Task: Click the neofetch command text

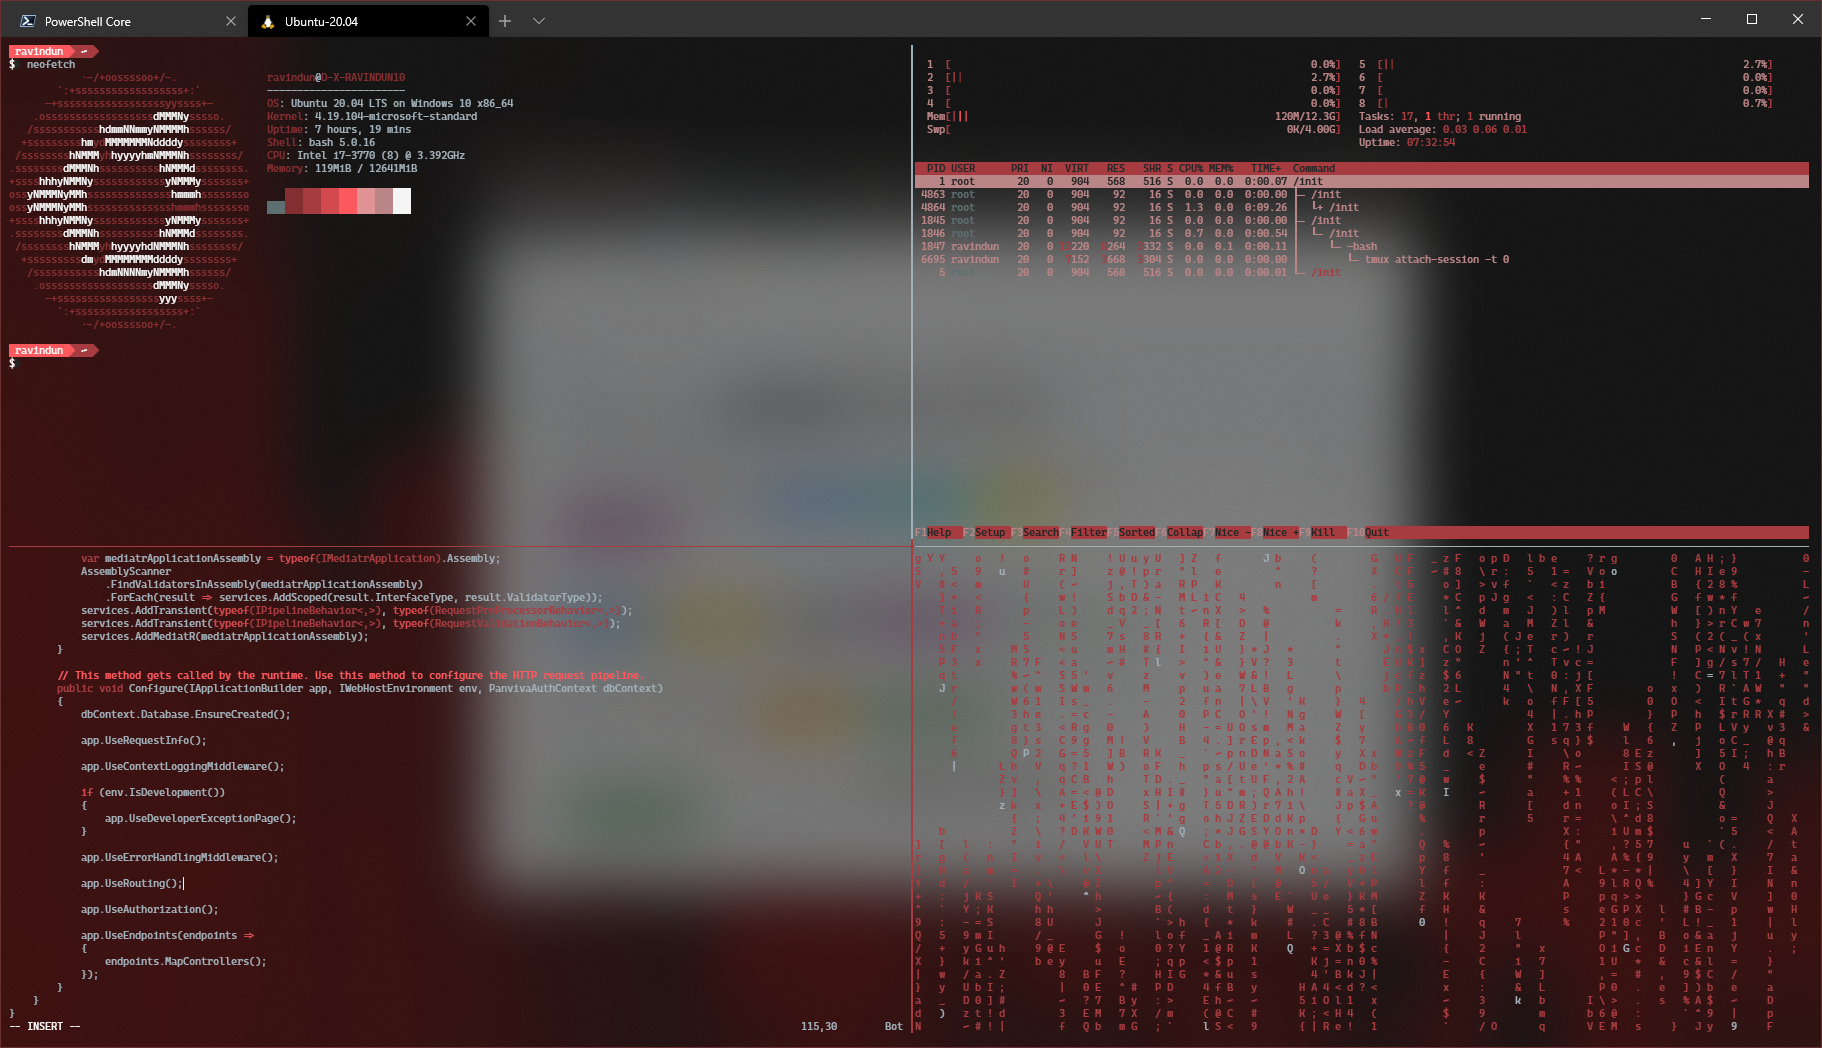Action: tap(51, 64)
